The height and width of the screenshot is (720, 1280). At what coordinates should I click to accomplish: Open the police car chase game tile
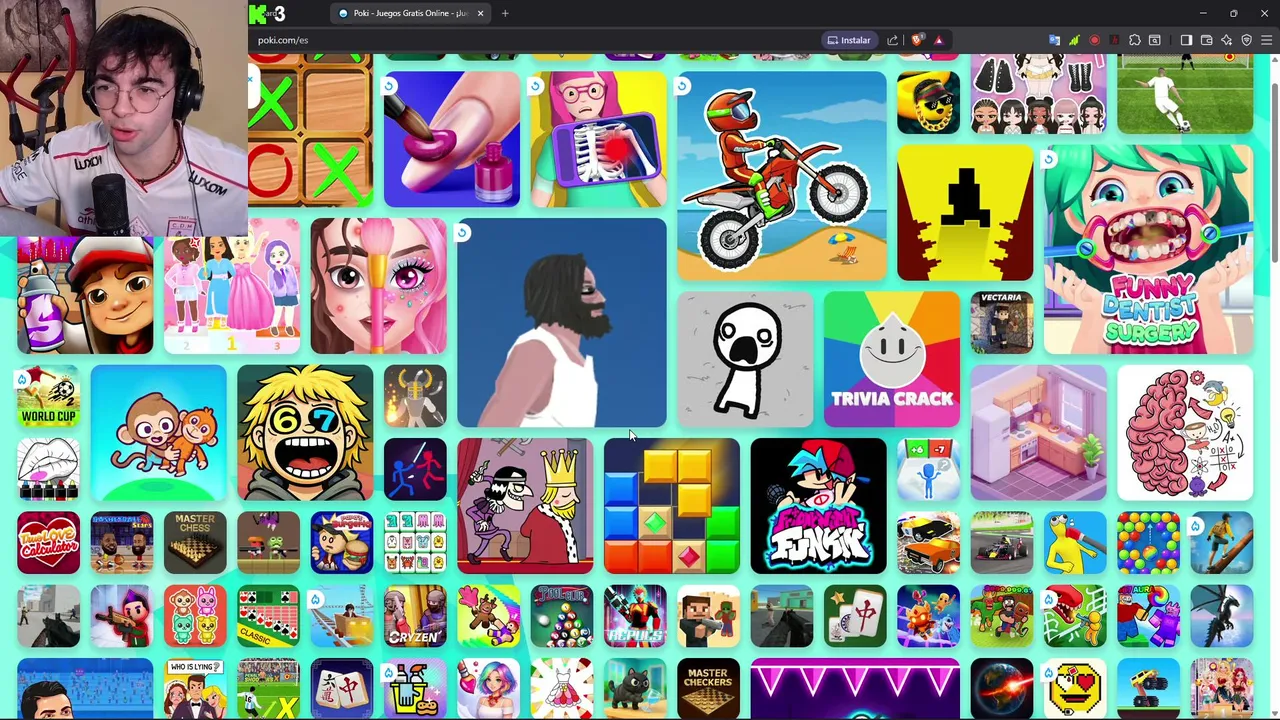928,543
